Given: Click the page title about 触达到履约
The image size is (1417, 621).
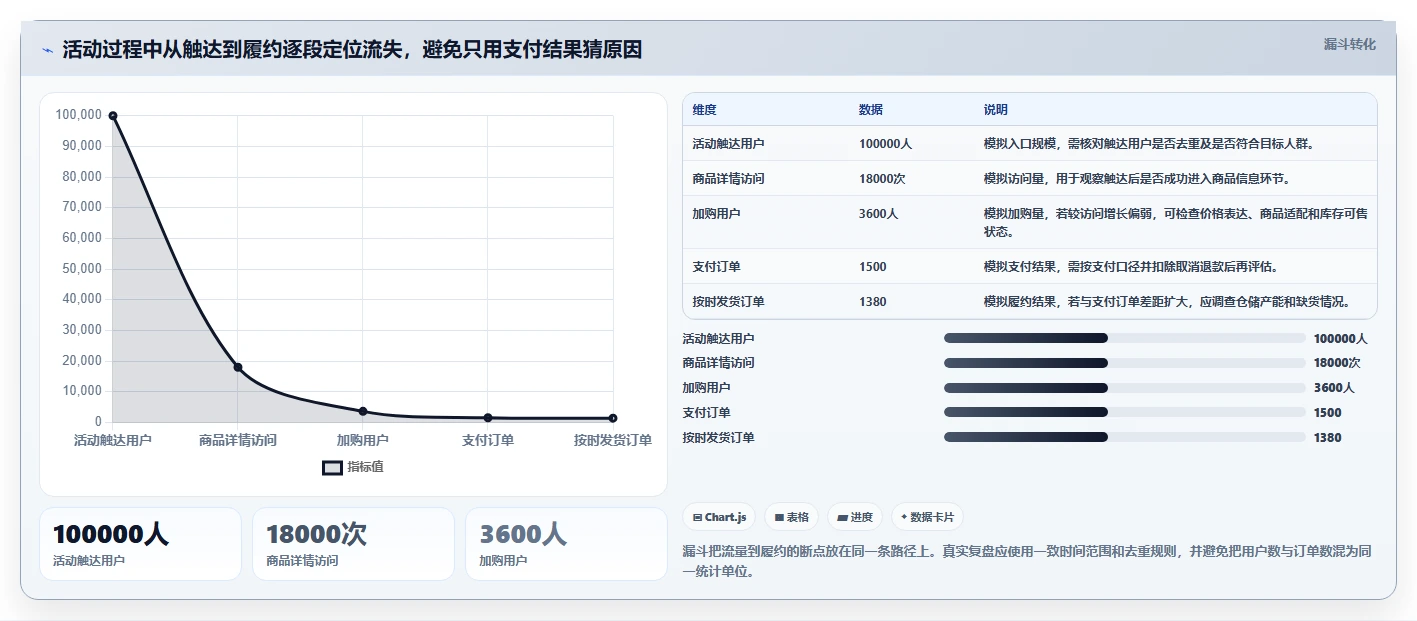Looking at the screenshot, I should (352, 50).
